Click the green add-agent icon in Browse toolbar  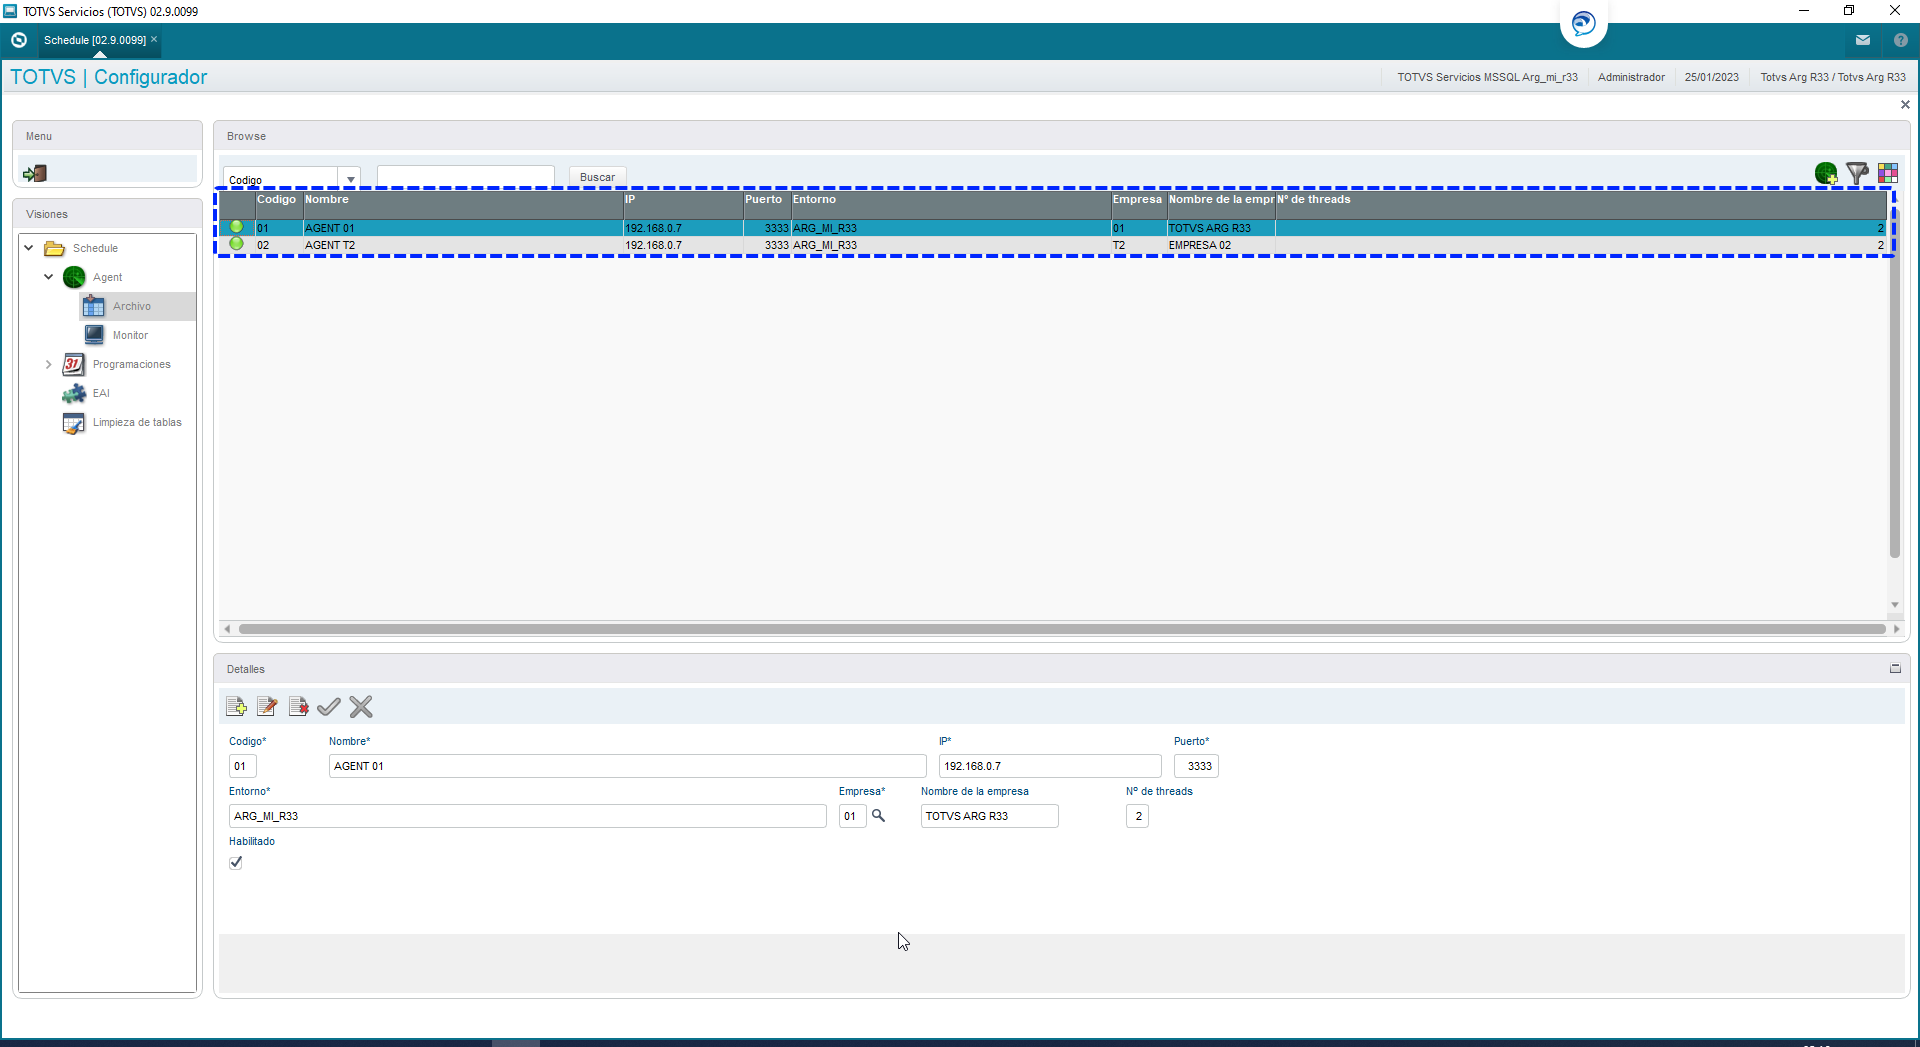(x=1826, y=173)
